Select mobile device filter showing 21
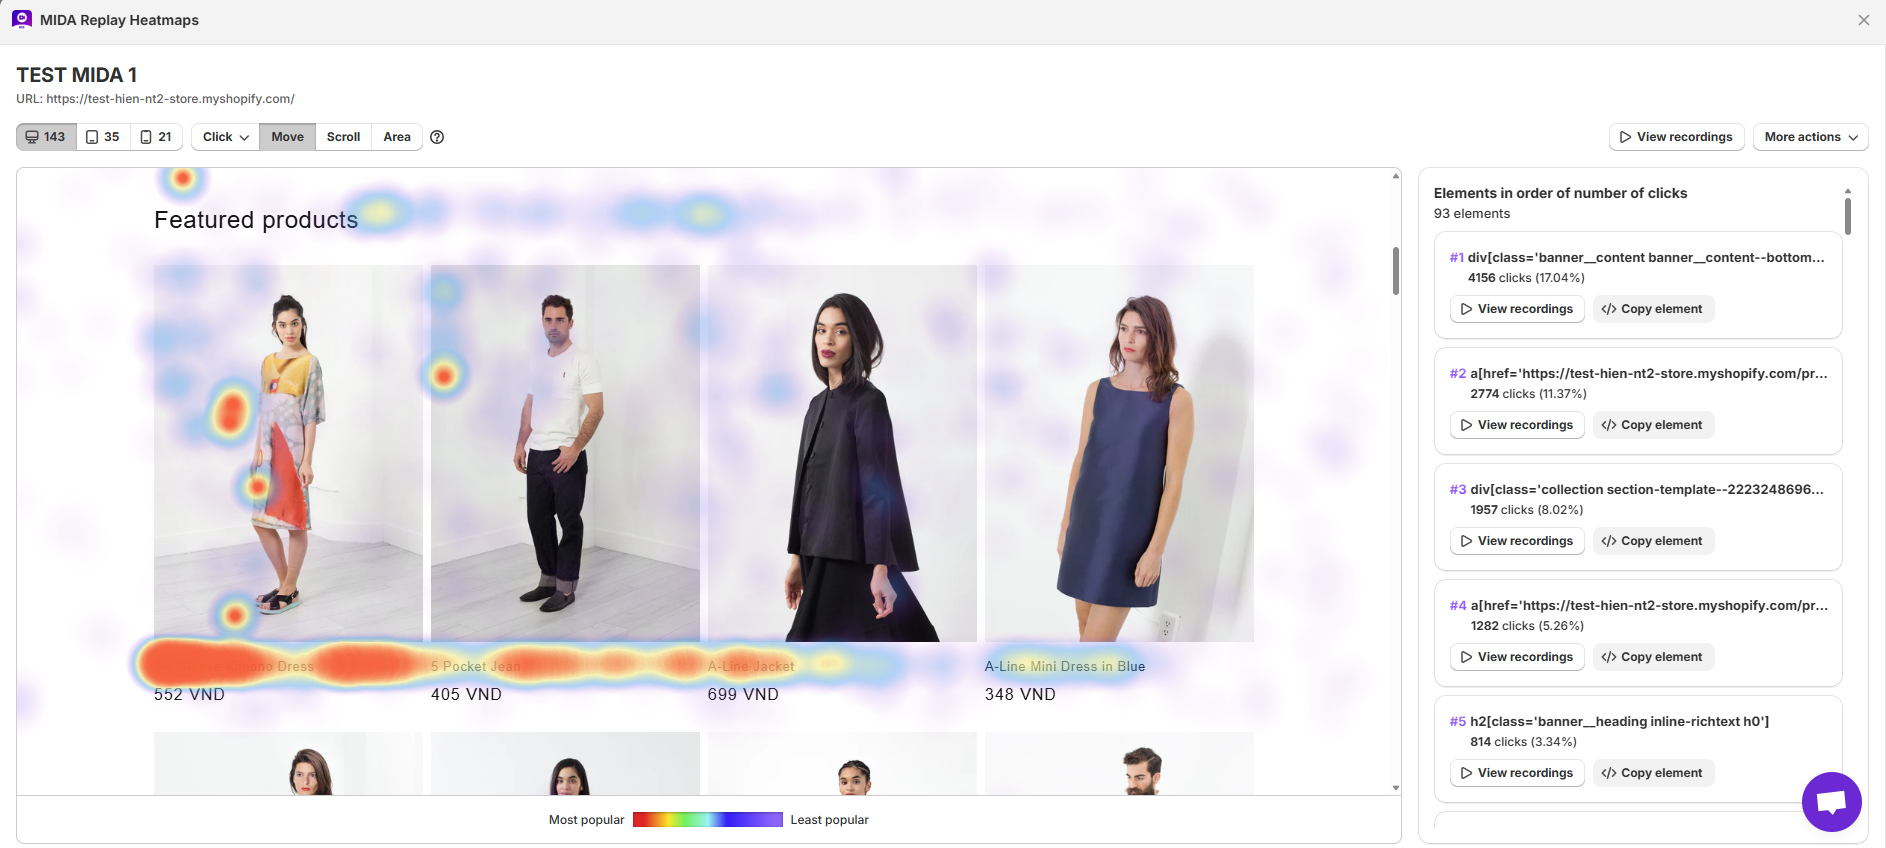The width and height of the screenshot is (1886, 848). click(156, 137)
